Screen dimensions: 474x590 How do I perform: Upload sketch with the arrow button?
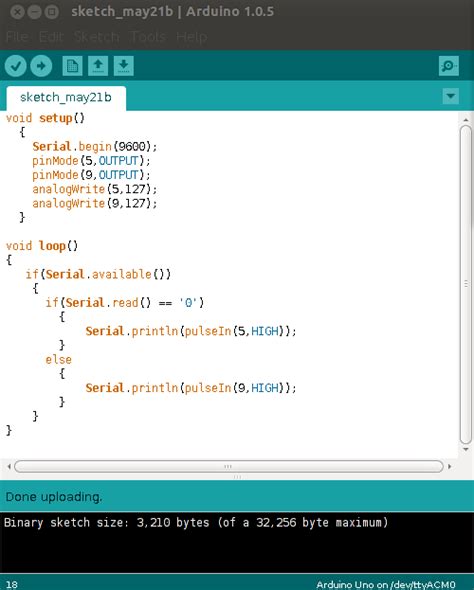41,66
